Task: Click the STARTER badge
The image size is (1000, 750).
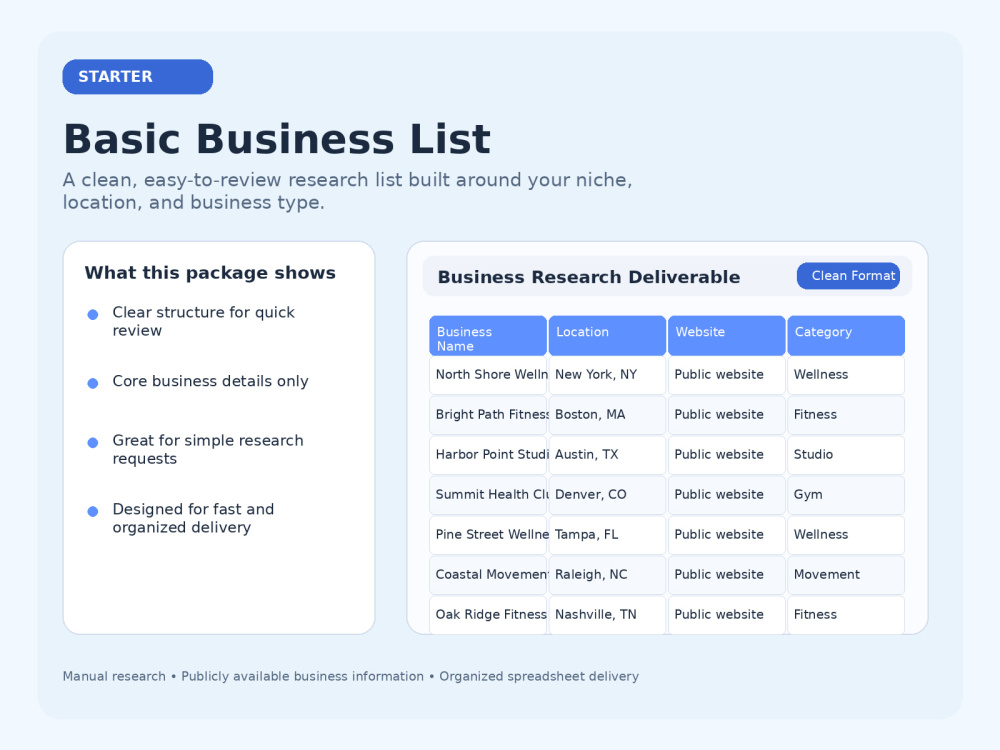Action: [x=137, y=77]
